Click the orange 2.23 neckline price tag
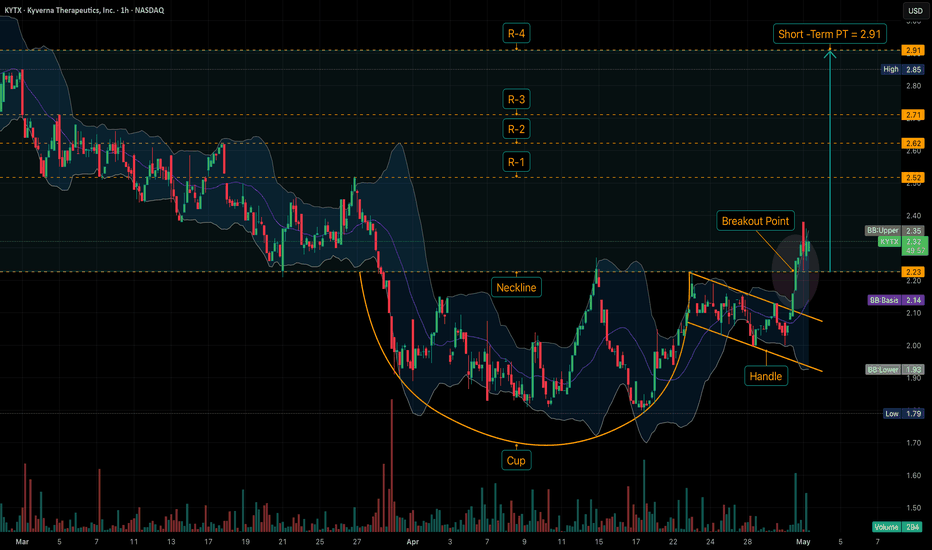This screenshot has height=550, width=932. [913, 272]
